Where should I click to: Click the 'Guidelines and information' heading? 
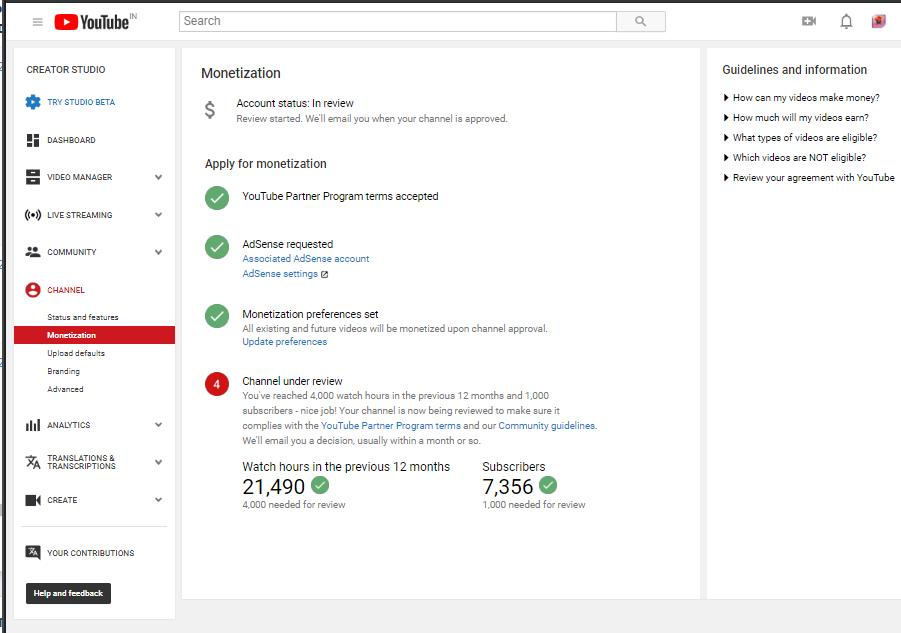[x=794, y=70]
